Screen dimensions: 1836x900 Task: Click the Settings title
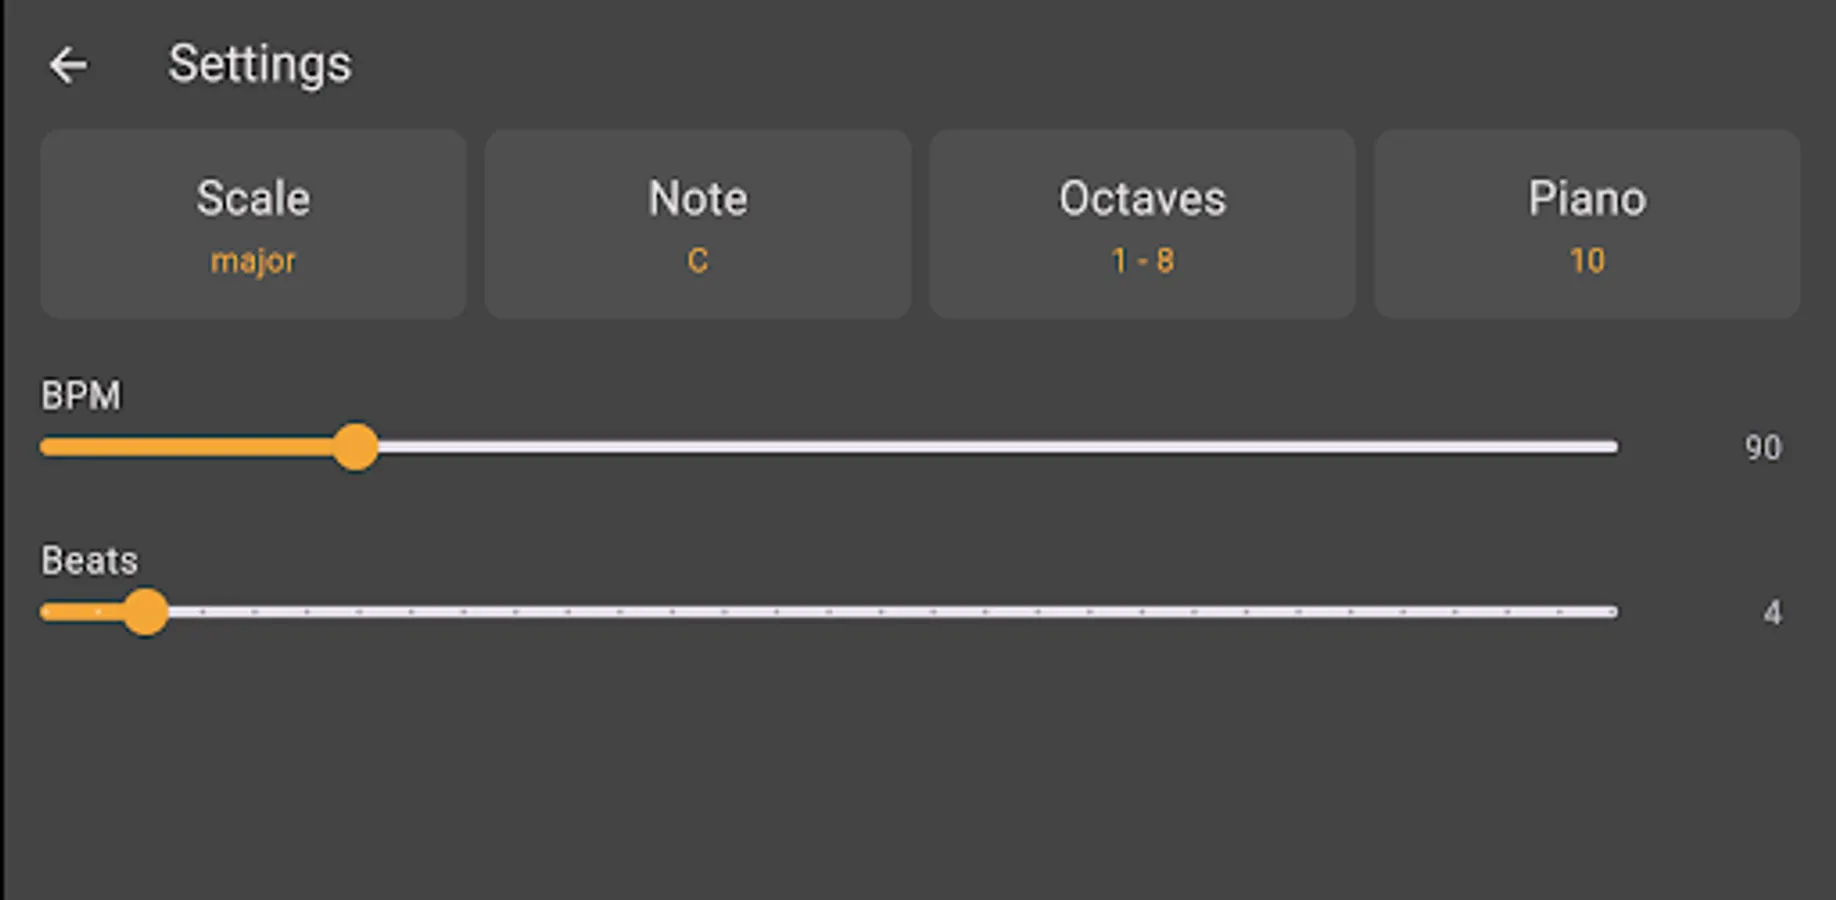[259, 64]
